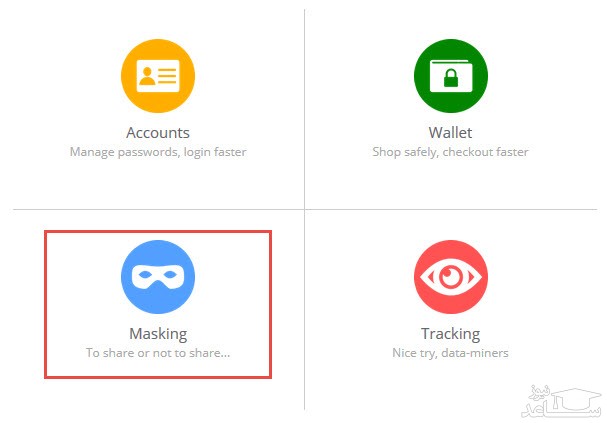607x423 pixels.
Task: Click the white mask glyph inside the Masking icon
Action: pyautogui.click(x=158, y=276)
